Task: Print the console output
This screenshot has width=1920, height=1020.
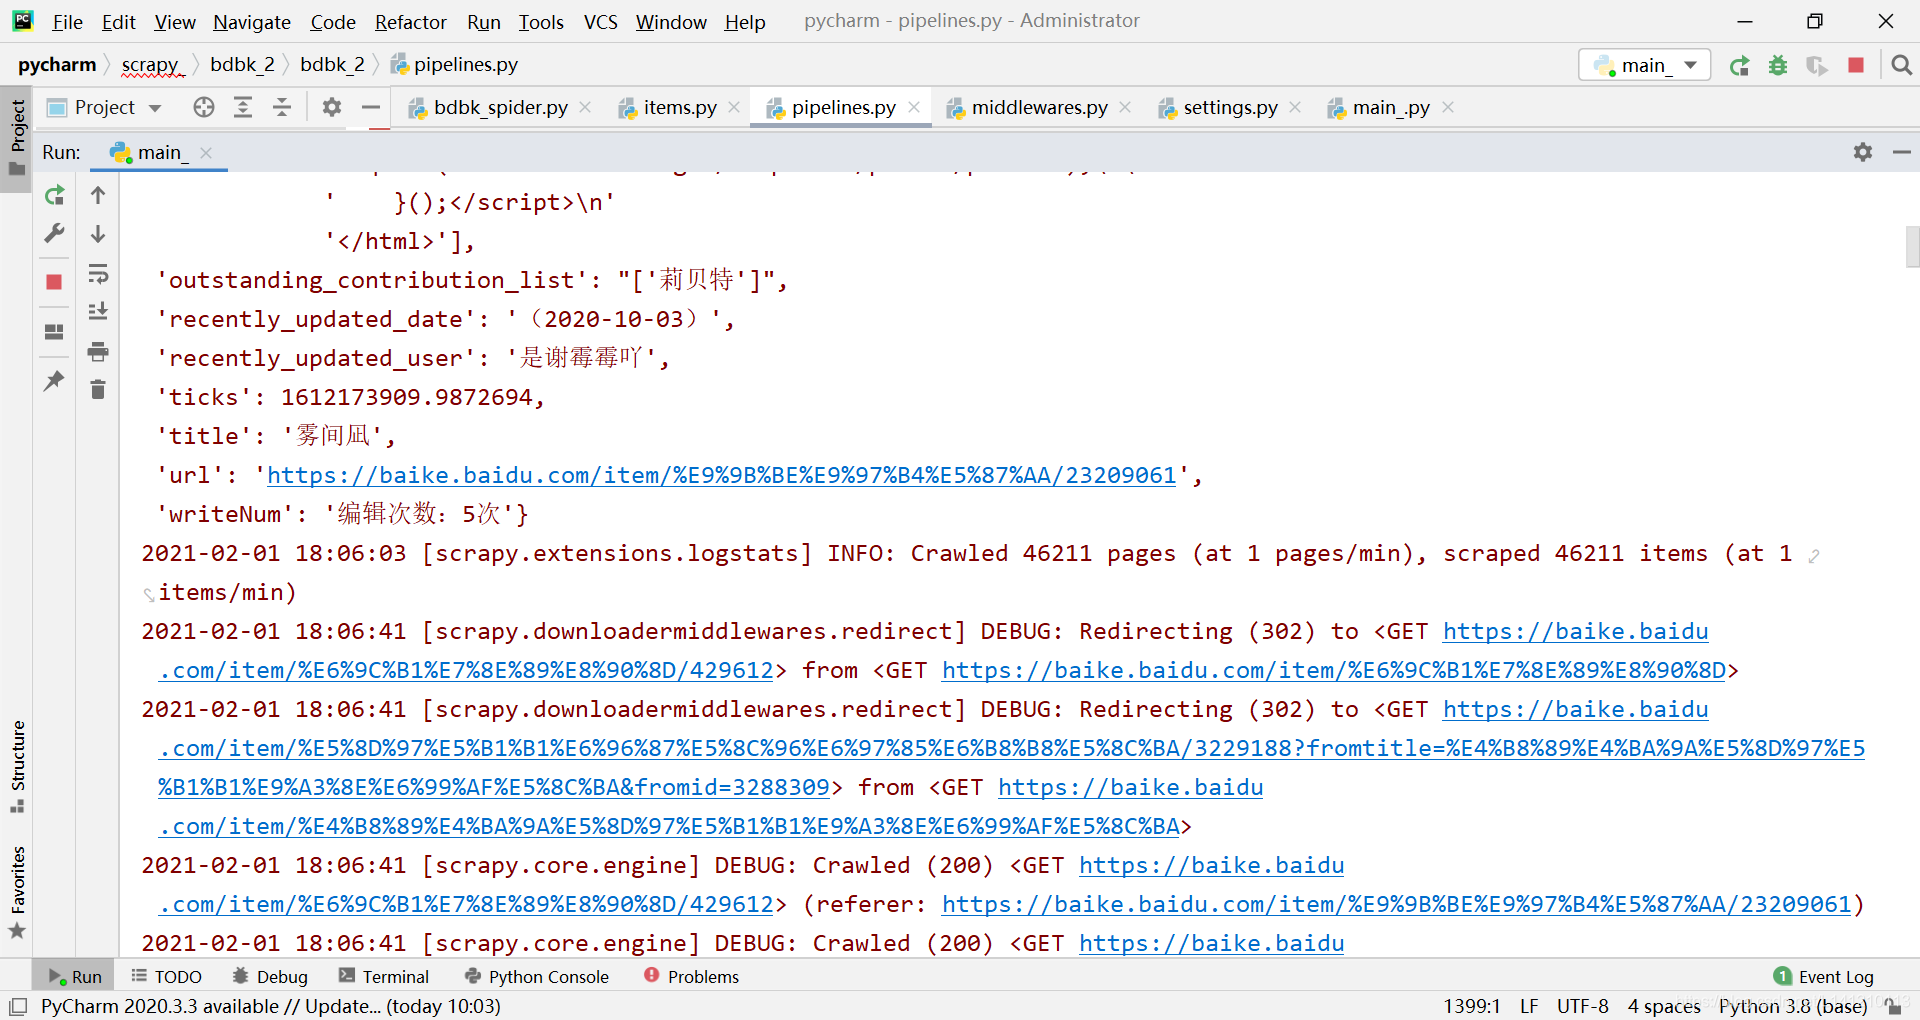Action: click(98, 351)
